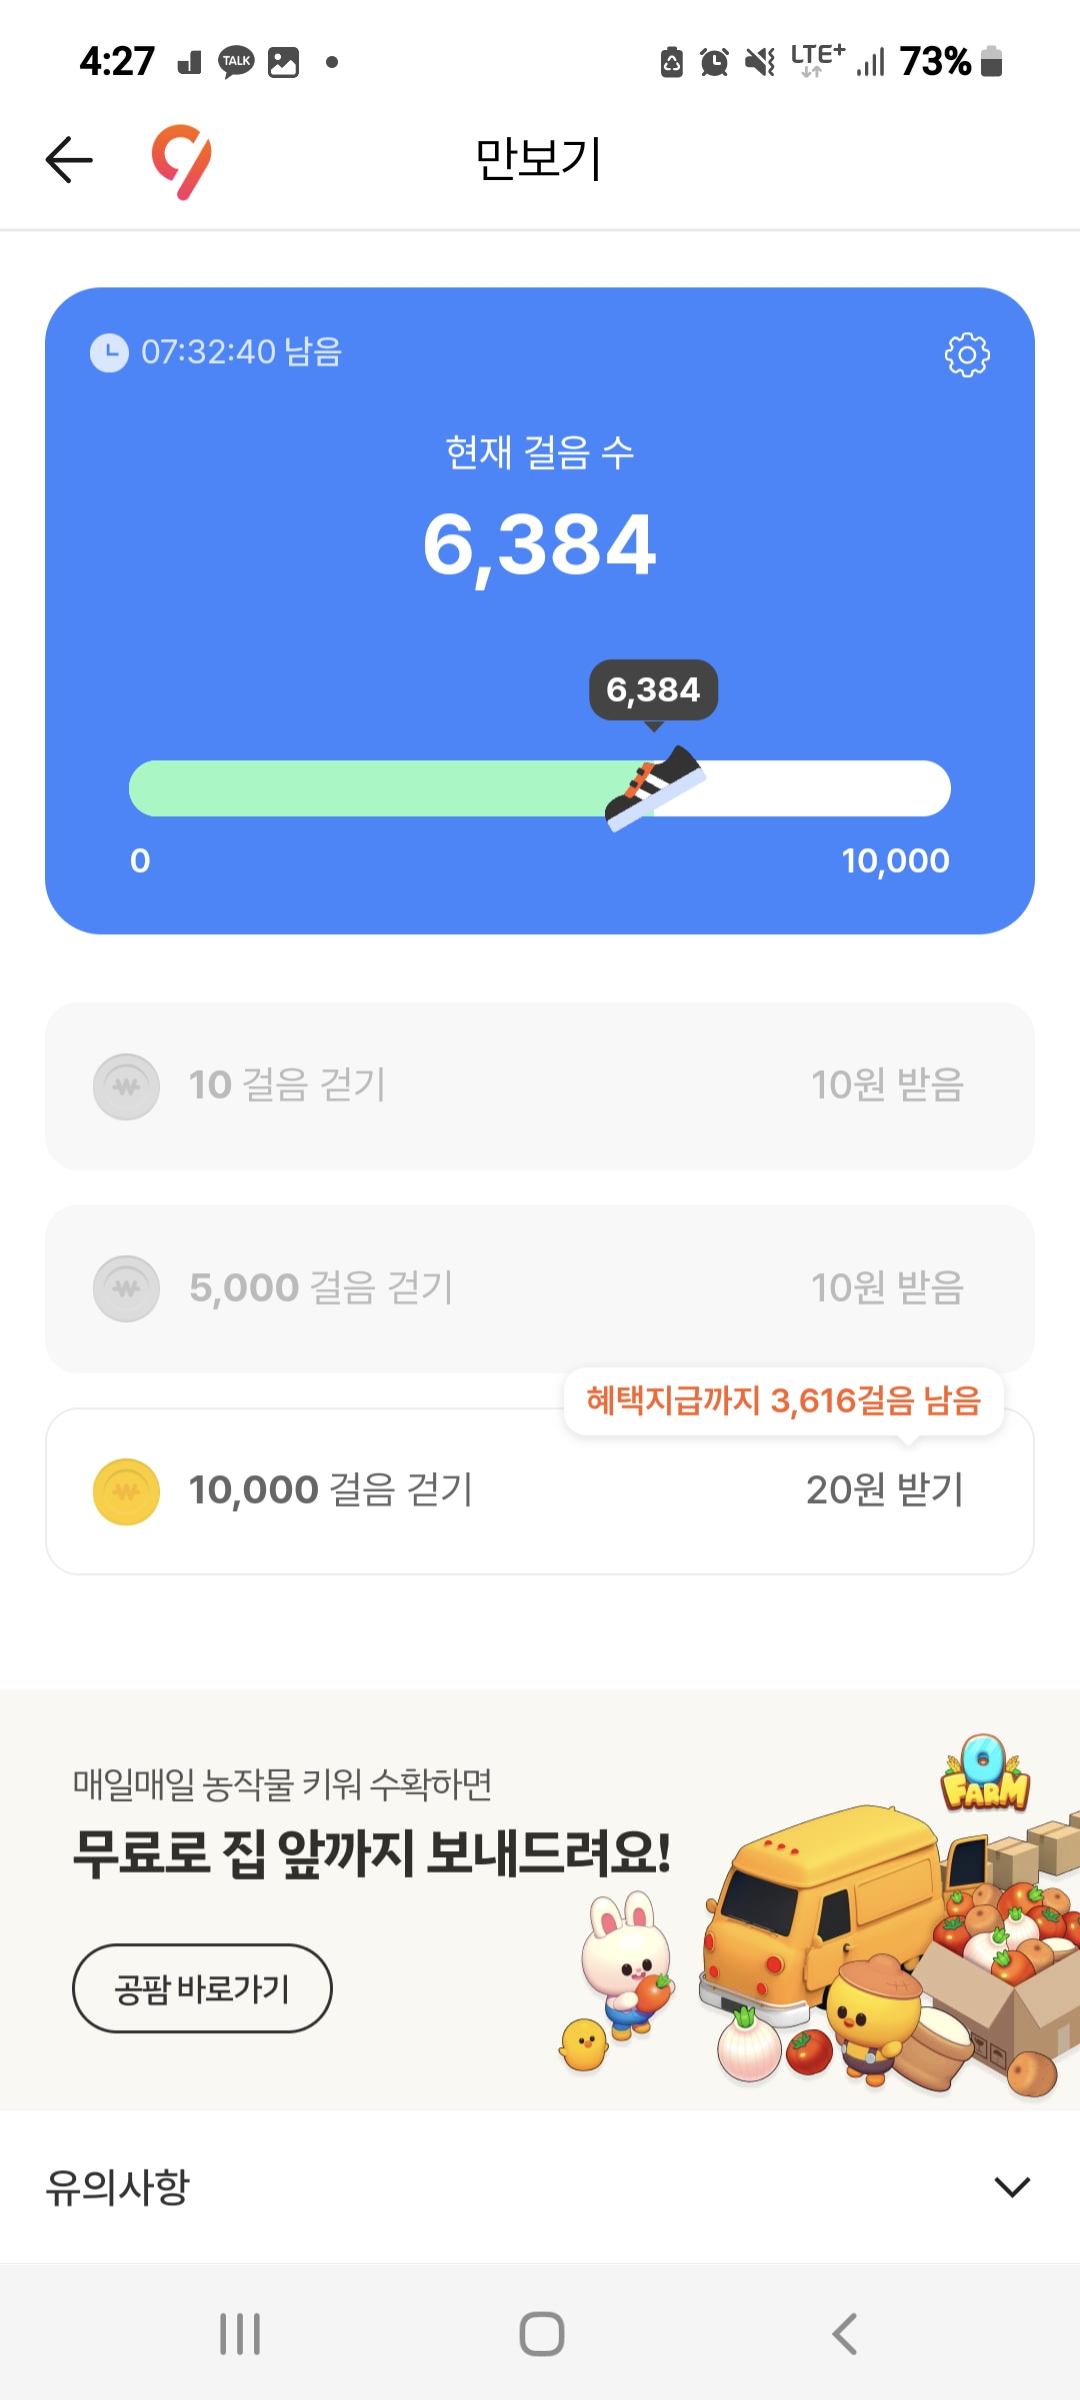This screenshot has width=1080, height=2400.
Task: Tap the gray coin for 5,000 steps
Action: pyautogui.click(x=126, y=1288)
